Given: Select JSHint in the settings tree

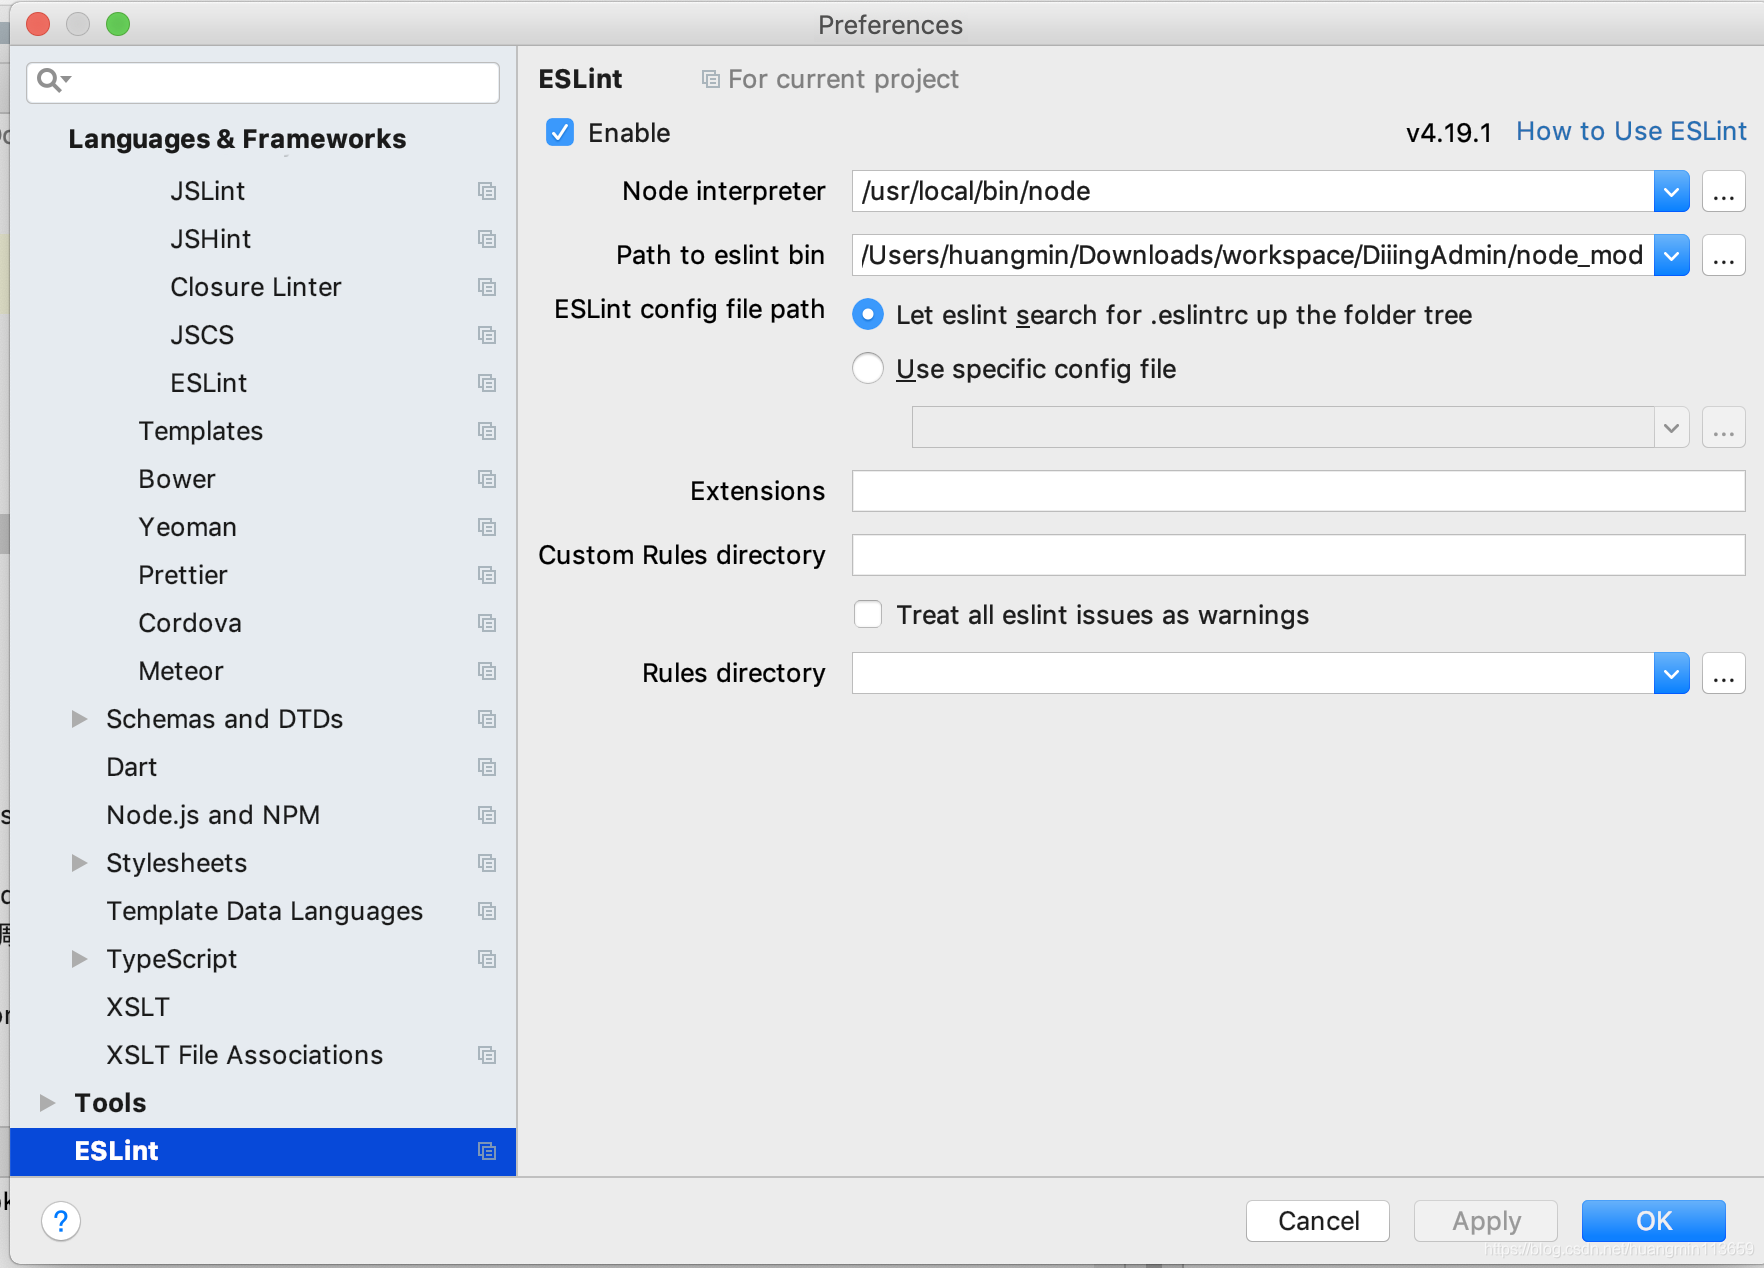Looking at the screenshot, I should click(211, 239).
